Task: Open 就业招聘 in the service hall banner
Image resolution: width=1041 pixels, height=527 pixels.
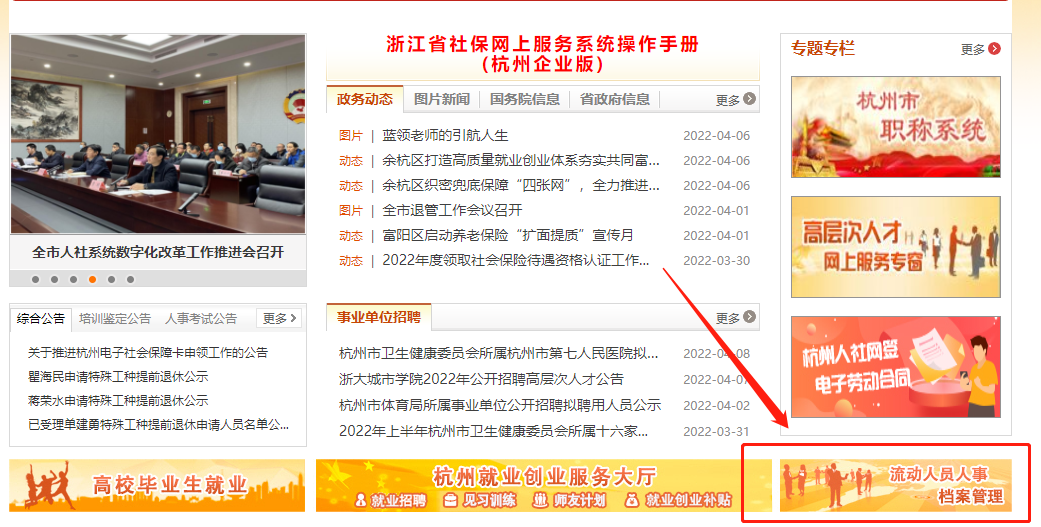Action: click(398, 500)
